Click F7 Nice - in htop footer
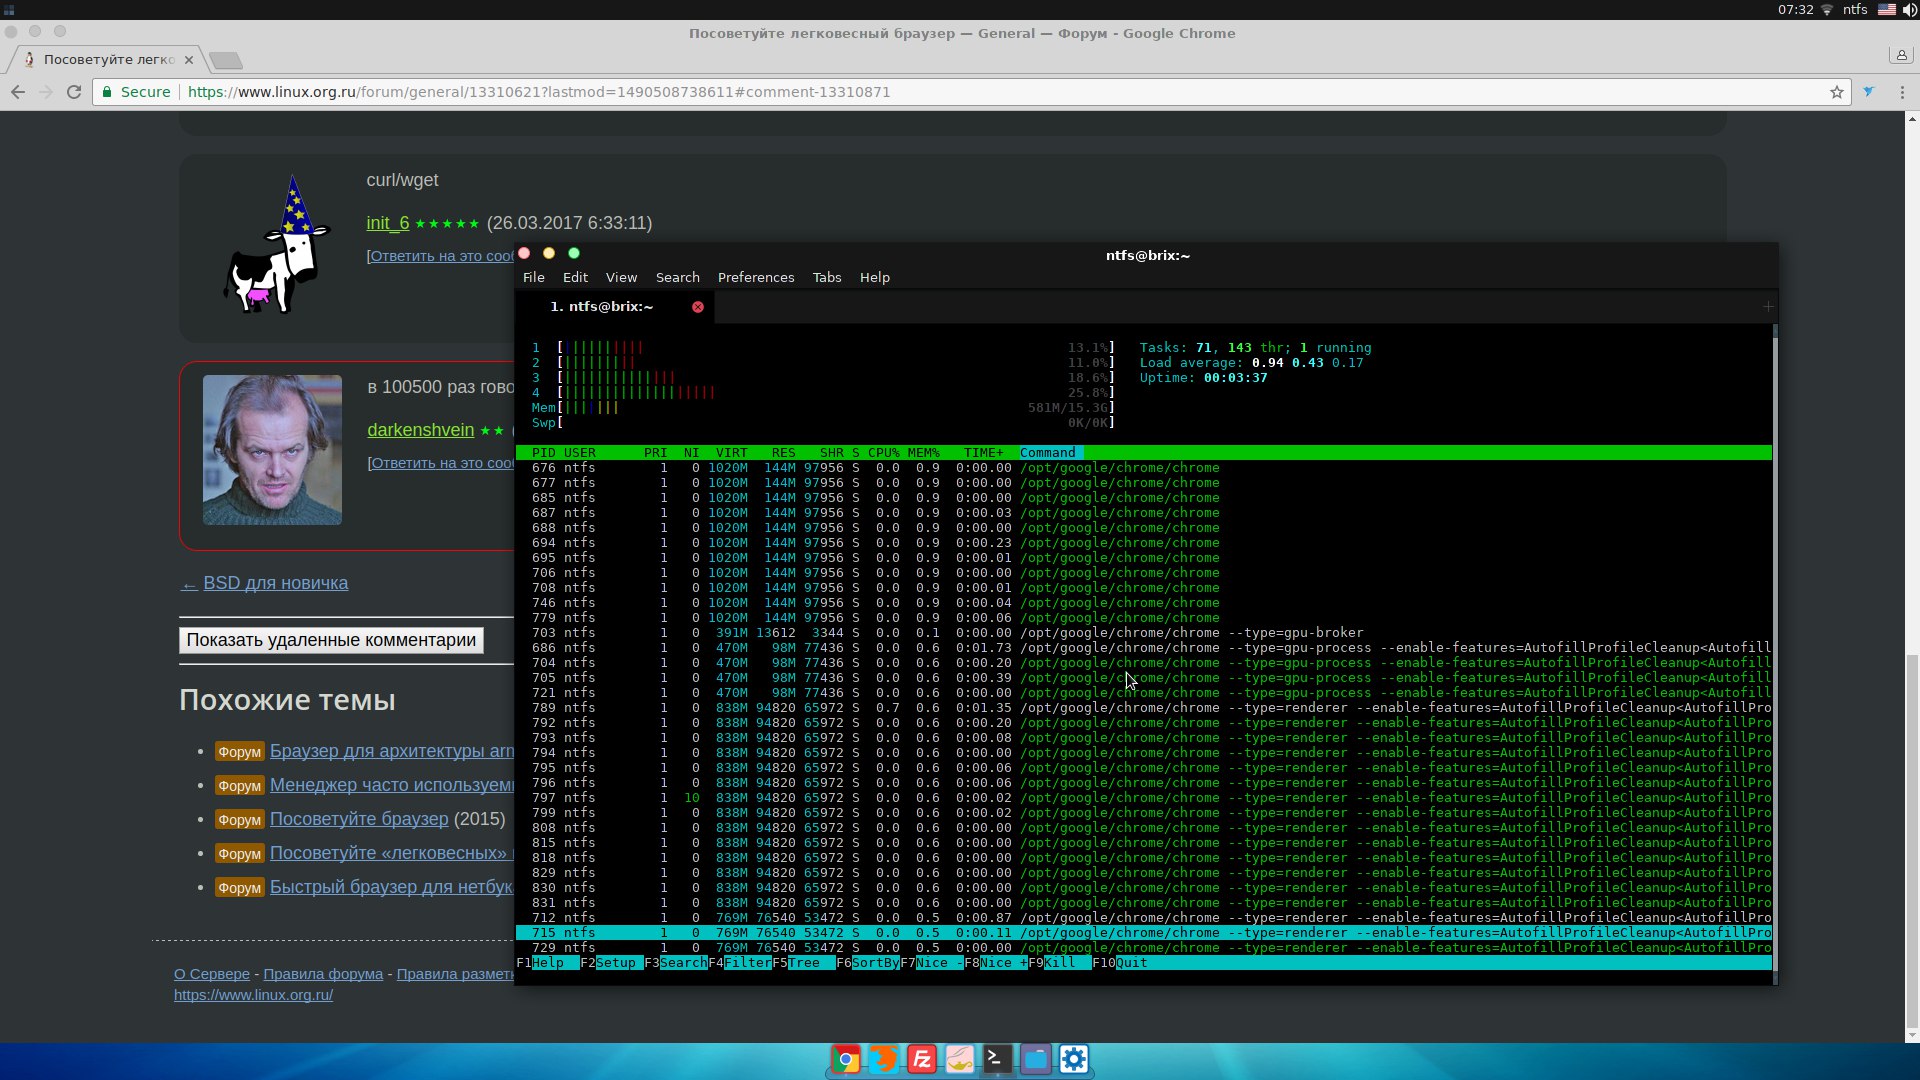Image resolution: width=1920 pixels, height=1080 pixels. 931,963
